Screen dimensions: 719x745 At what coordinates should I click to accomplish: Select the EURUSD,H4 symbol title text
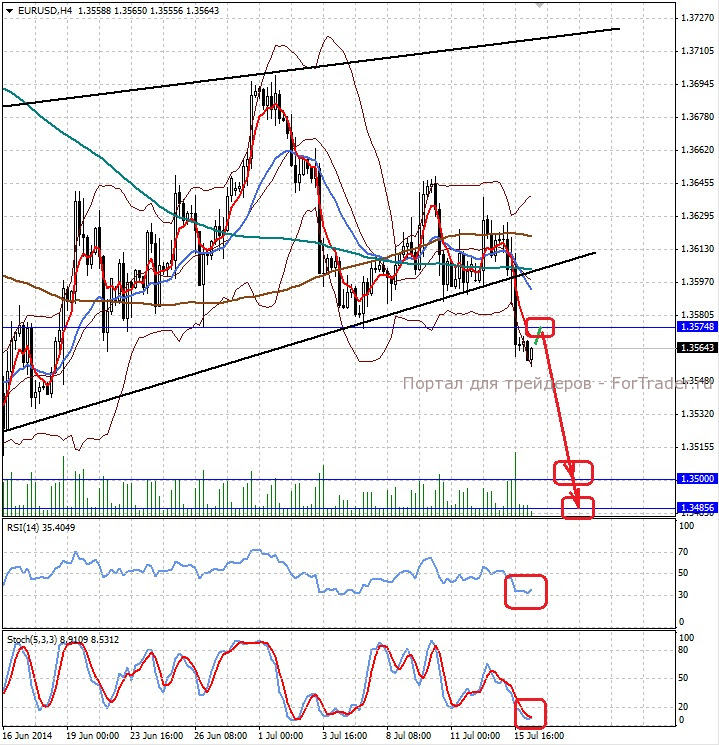click(45, 10)
